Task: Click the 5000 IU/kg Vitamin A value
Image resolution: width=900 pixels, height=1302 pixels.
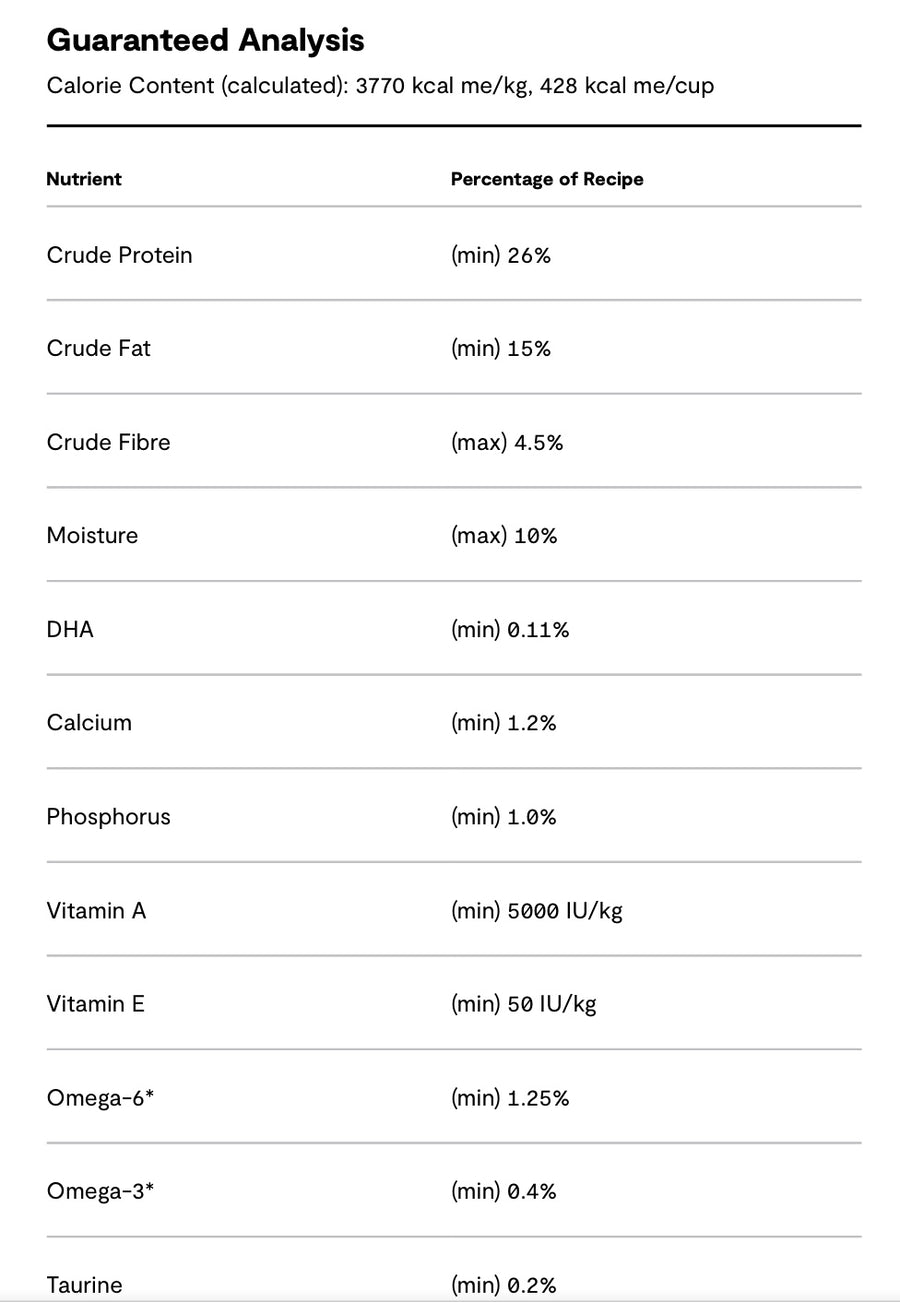Action: [x=537, y=910]
